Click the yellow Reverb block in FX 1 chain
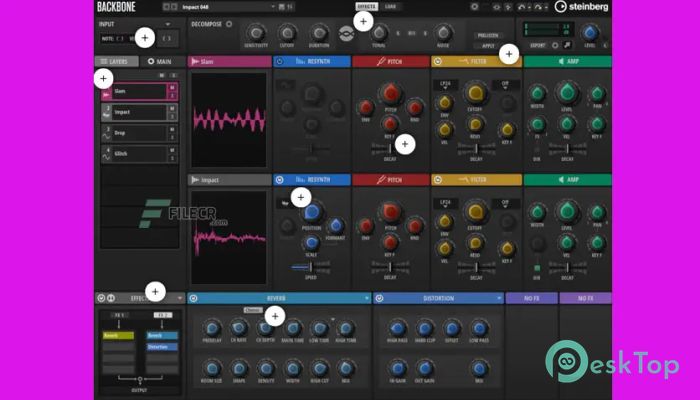 click(118, 335)
